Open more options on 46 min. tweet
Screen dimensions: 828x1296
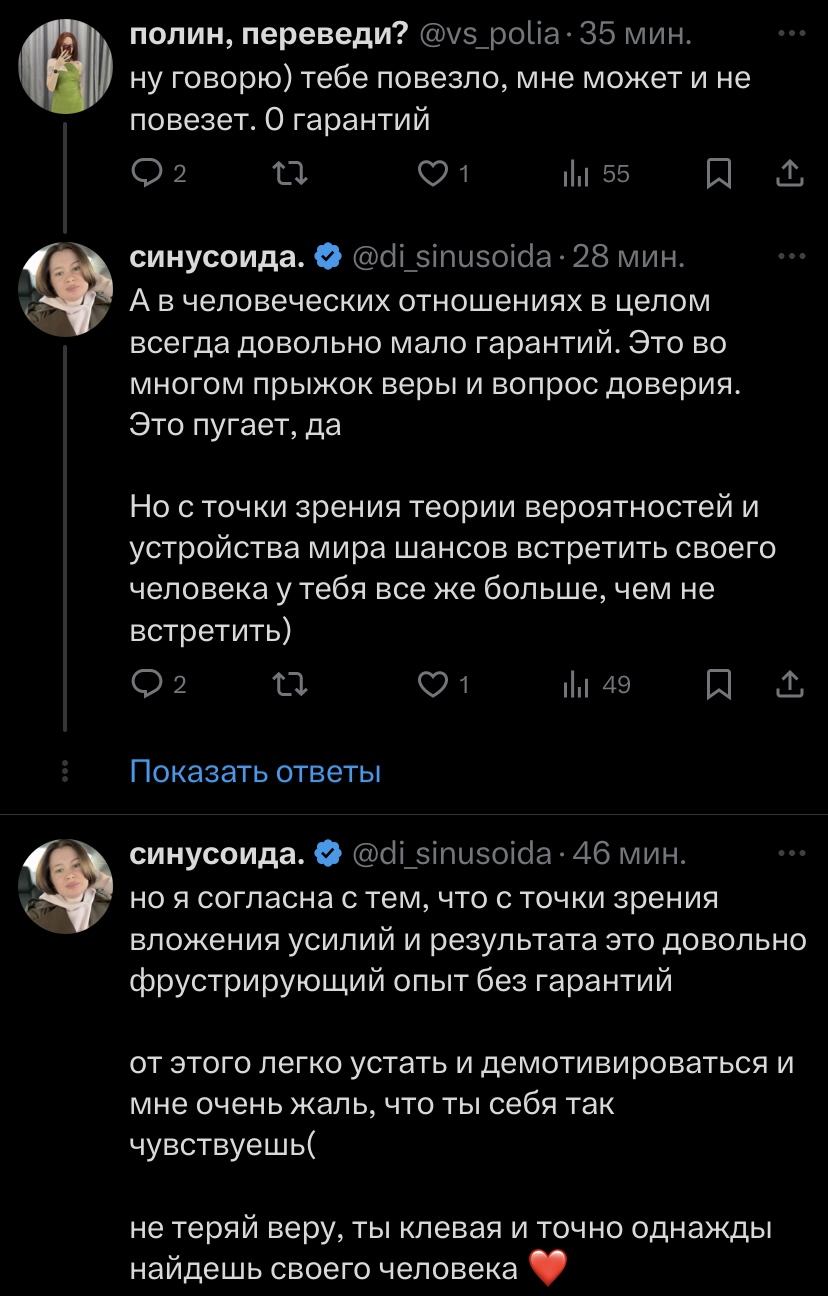point(791,854)
